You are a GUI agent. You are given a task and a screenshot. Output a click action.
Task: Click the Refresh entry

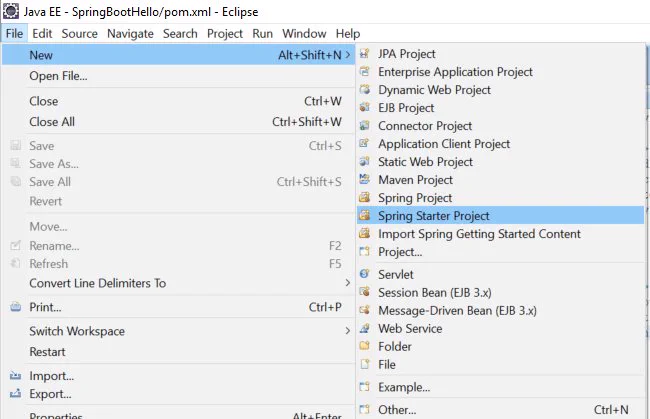coord(178,264)
